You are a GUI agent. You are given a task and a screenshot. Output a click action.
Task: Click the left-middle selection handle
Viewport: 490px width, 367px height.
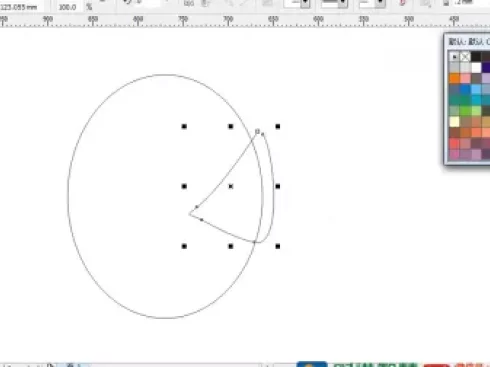pyautogui.click(x=184, y=186)
